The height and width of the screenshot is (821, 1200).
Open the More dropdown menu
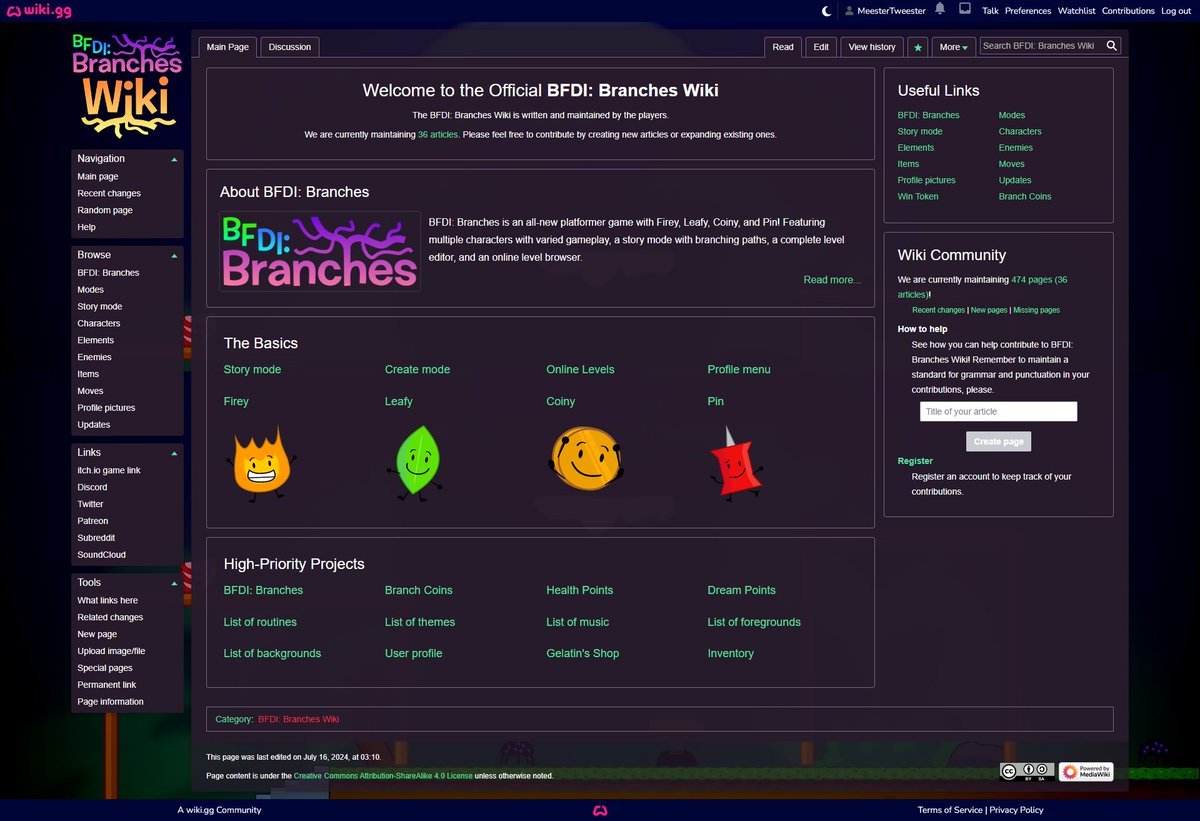click(x=954, y=47)
